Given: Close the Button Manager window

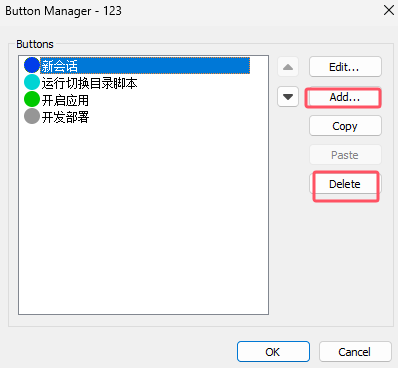Looking at the screenshot, I should (389, 10).
